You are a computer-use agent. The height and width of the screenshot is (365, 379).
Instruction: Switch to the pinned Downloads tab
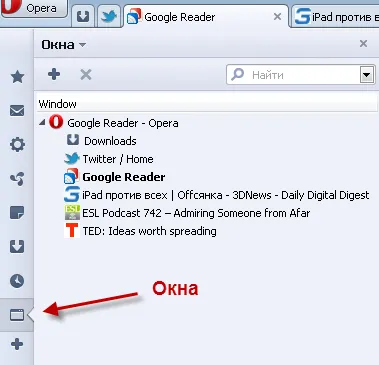coord(83,16)
